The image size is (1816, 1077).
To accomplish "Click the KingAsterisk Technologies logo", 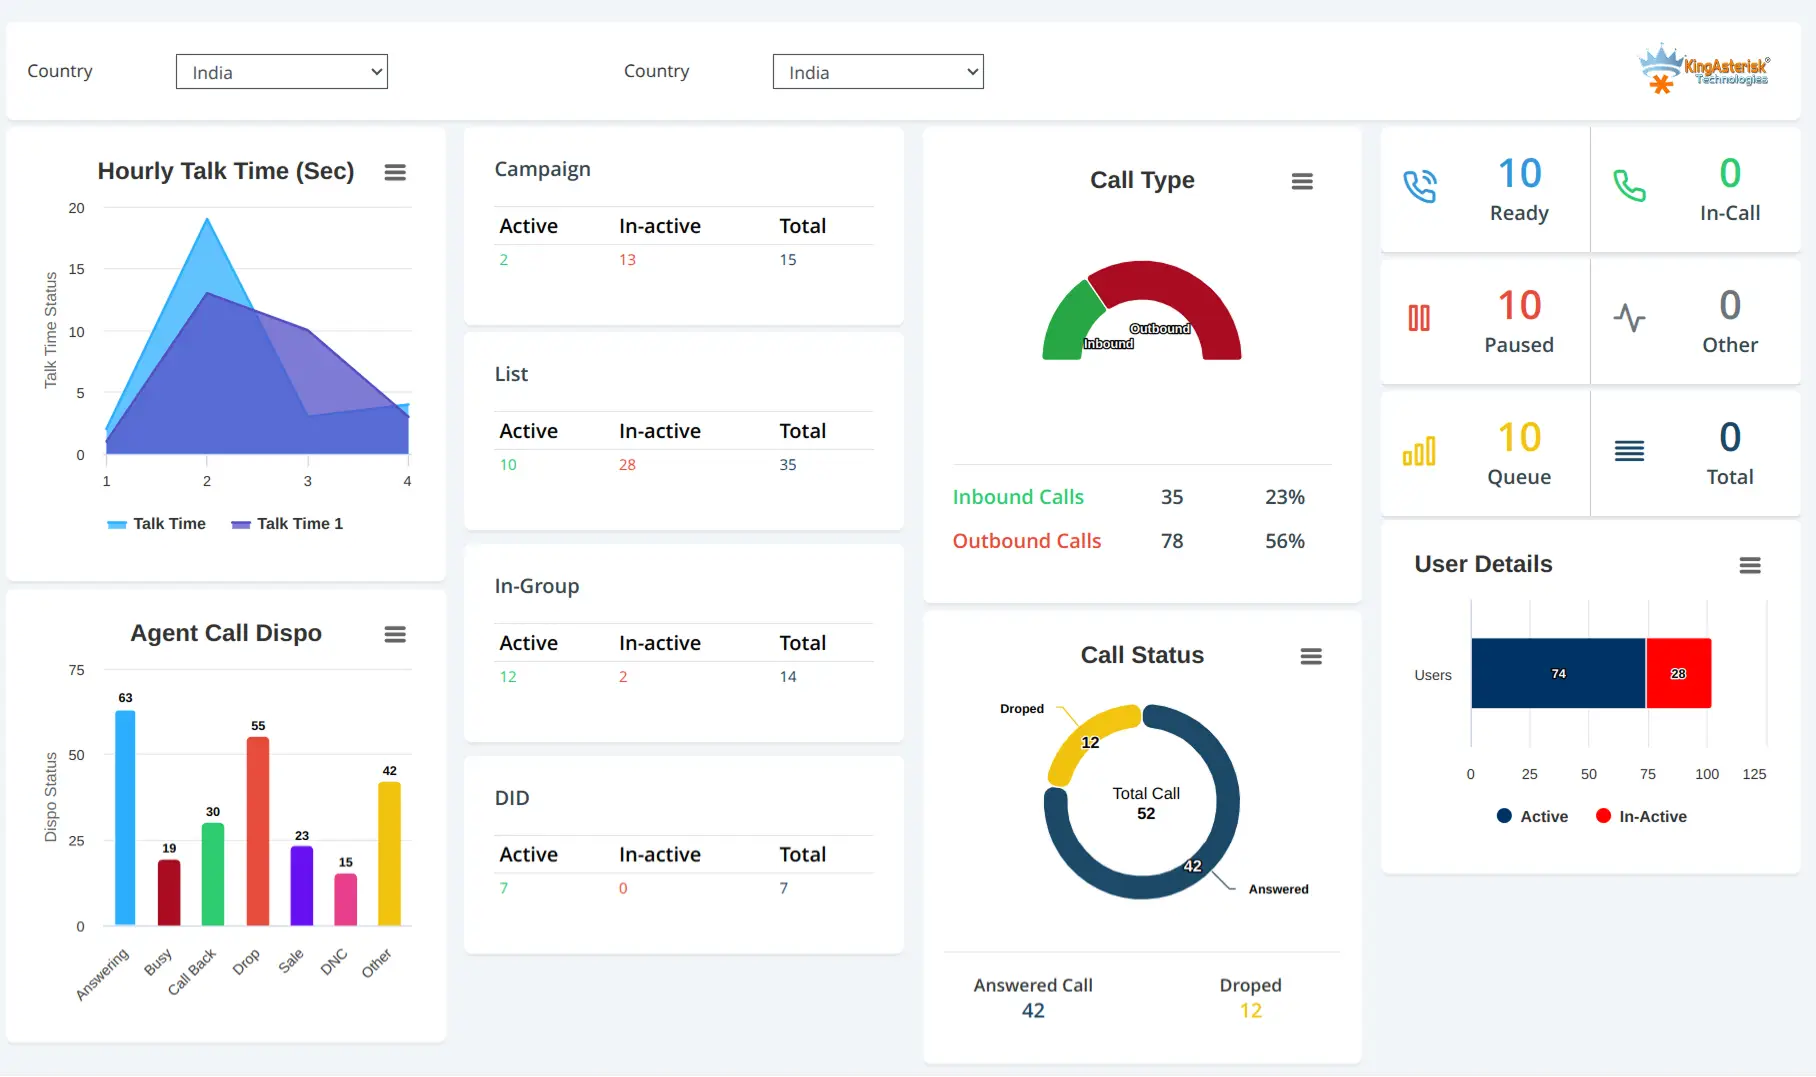I will (1703, 67).
